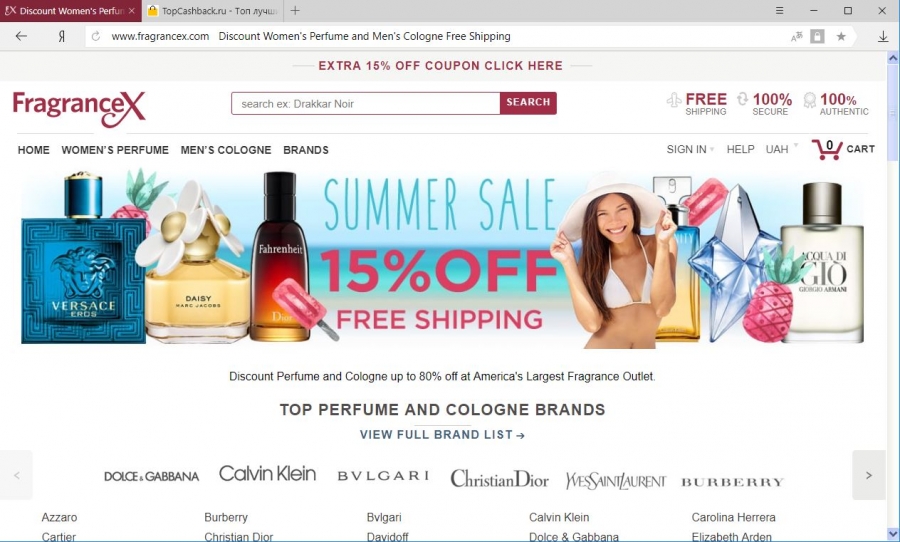This screenshot has width=900, height=542.
Task: Expand the SIGN IN dropdown
Action: 690,149
